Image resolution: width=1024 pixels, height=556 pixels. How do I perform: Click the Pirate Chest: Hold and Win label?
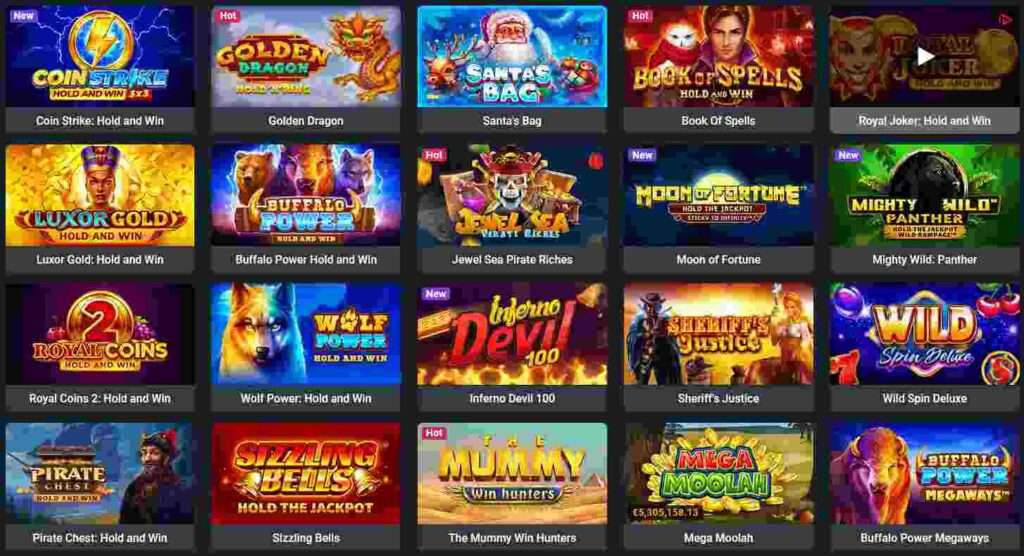click(x=100, y=538)
